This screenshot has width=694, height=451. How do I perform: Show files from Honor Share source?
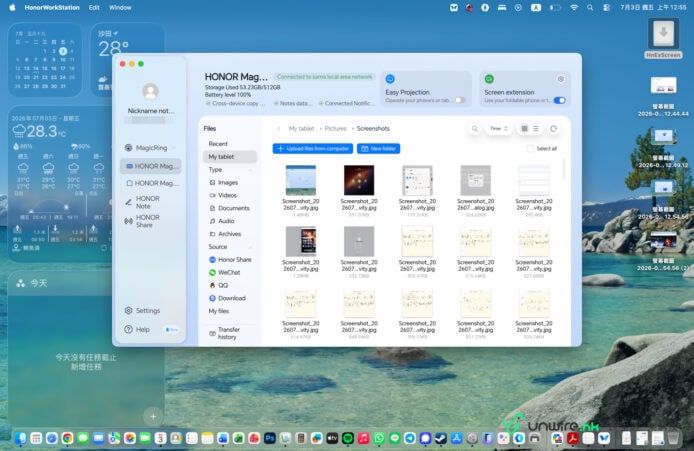point(230,259)
